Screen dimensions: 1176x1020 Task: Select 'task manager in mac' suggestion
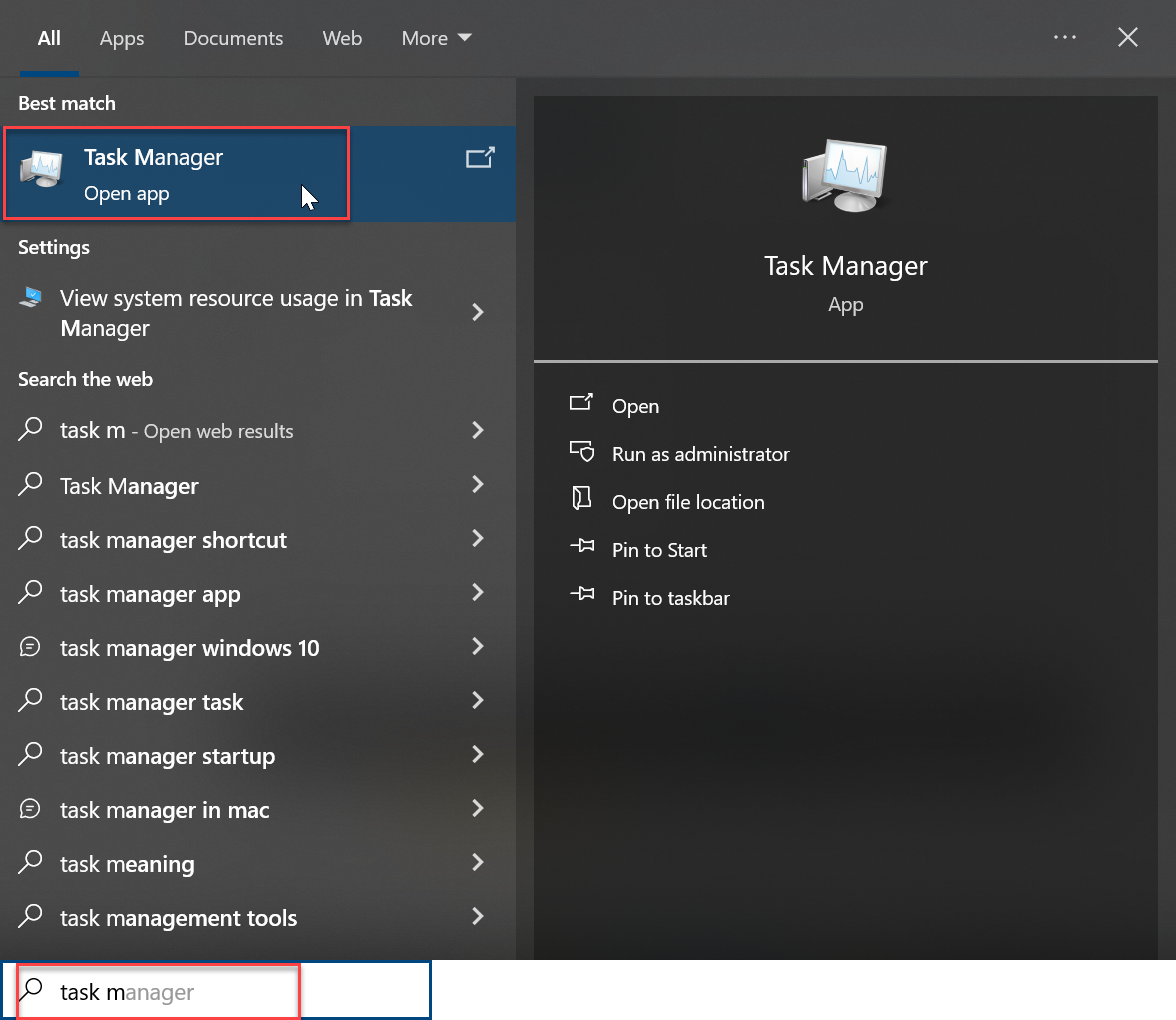pyautogui.click(x=258, y=809)
